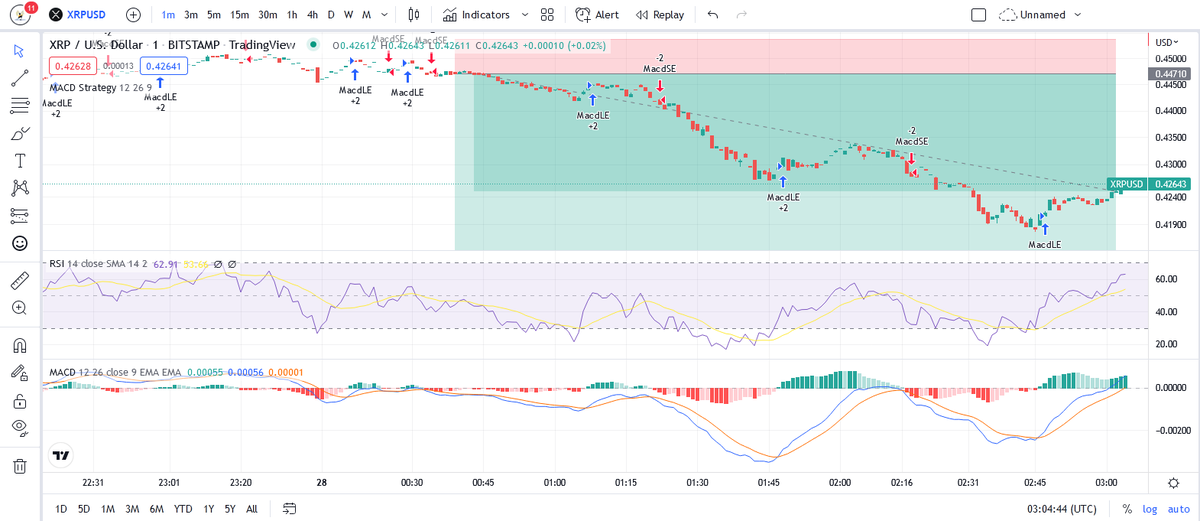Select the 1D date range
Viewport: 1200px width, 521px height.
tap(60, 508)
